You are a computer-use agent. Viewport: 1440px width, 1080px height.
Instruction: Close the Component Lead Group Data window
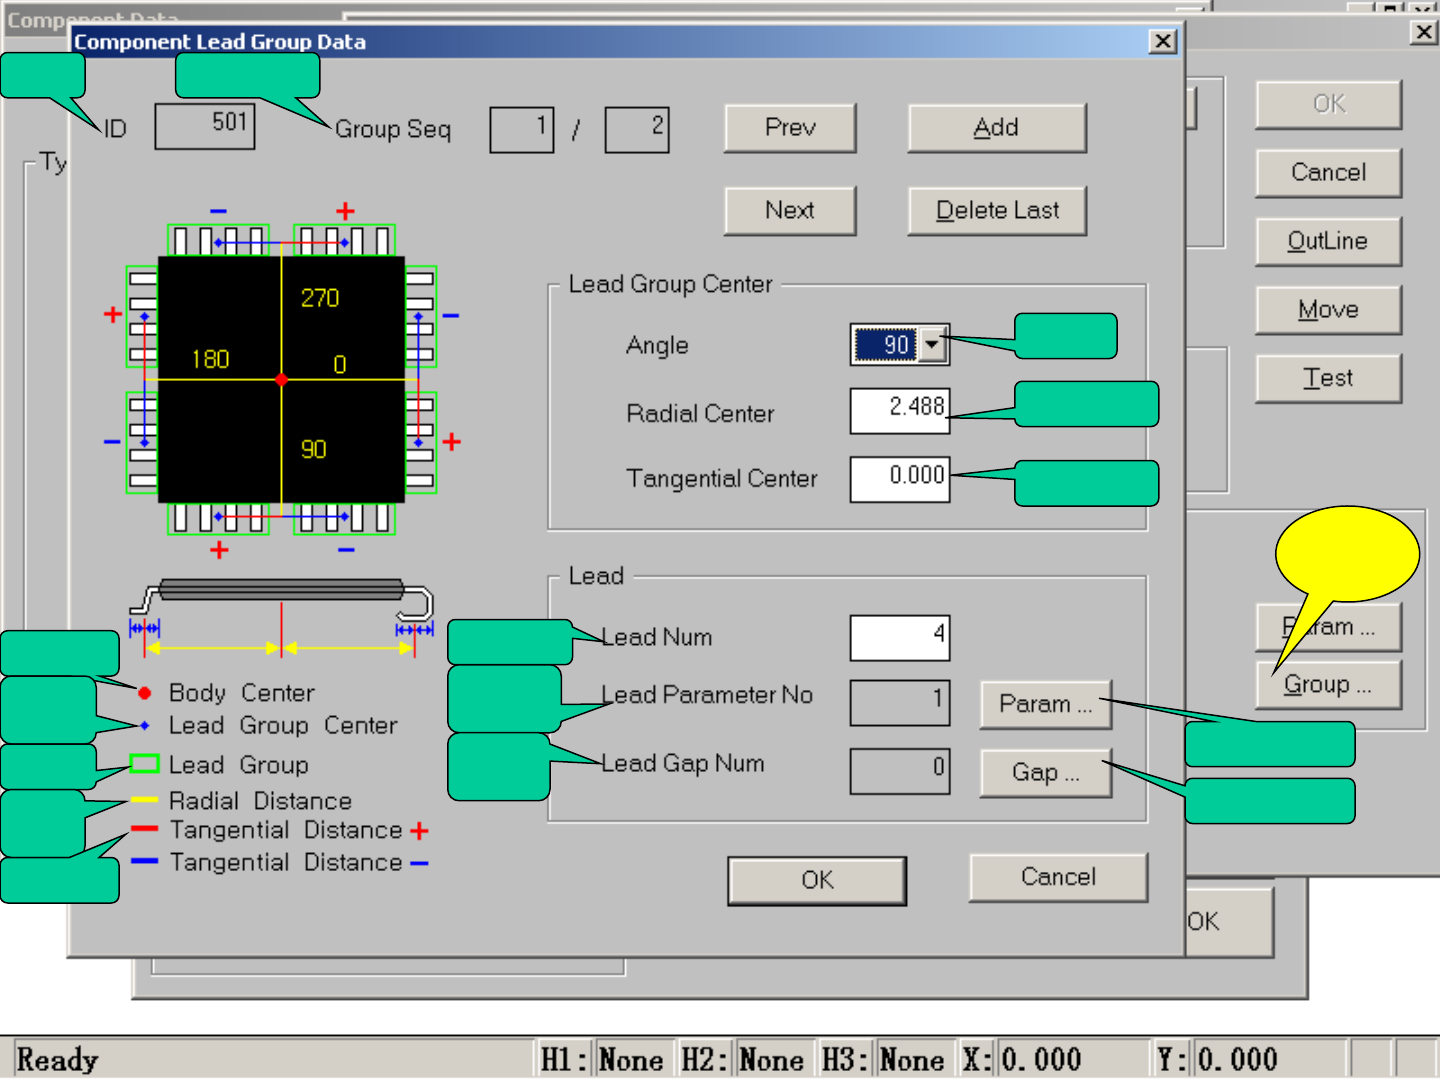coord(1162,41)
